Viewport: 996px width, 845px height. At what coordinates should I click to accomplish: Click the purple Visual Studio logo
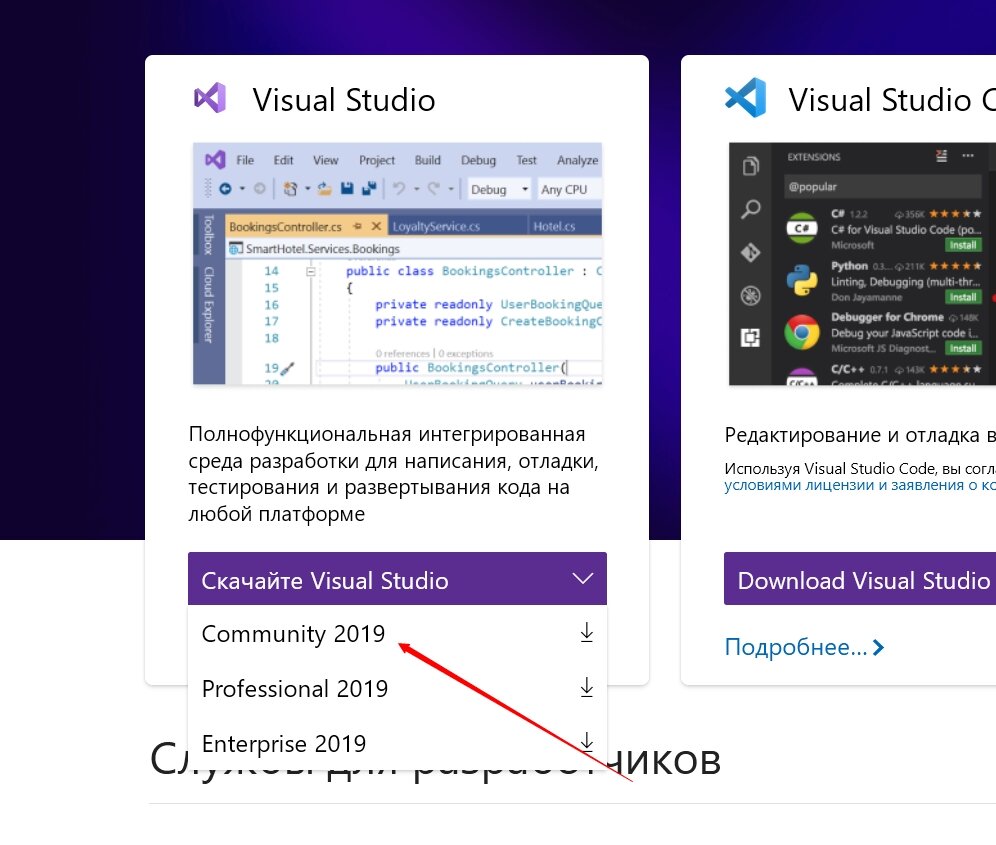click(x=210, y=98)
